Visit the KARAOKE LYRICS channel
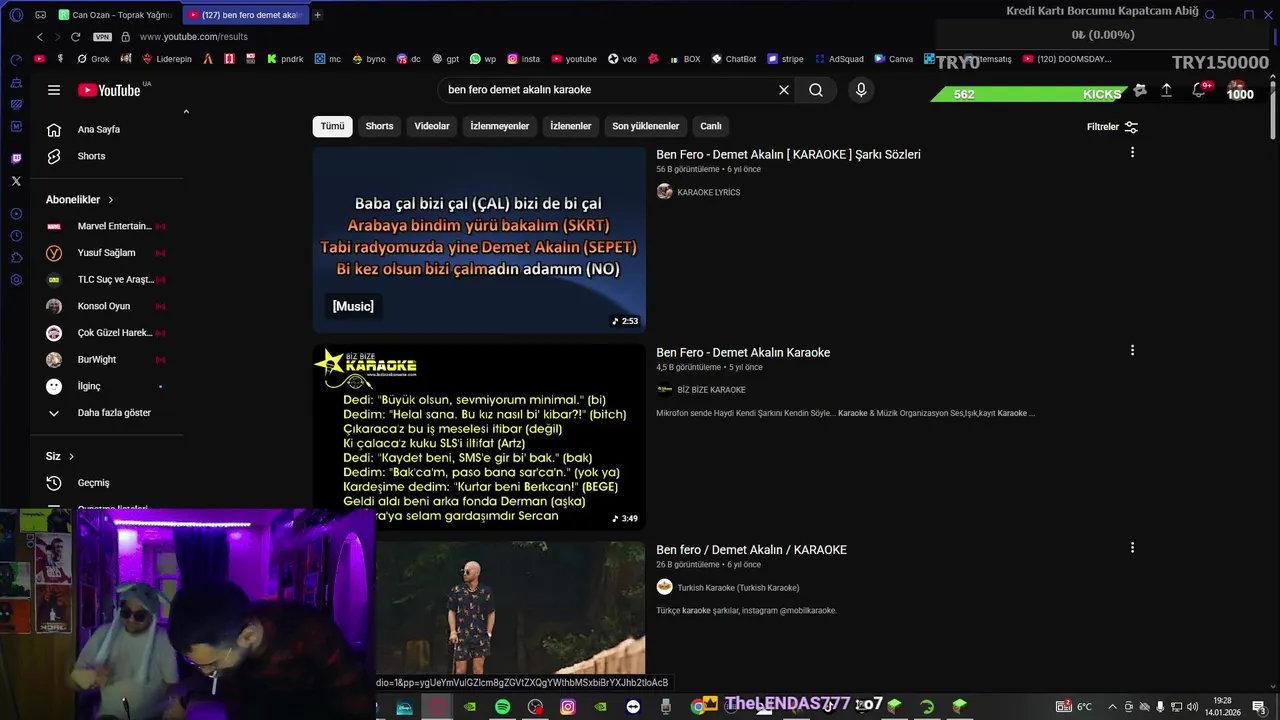Screen dimensions: 1280x720 (x=708, y=192)
